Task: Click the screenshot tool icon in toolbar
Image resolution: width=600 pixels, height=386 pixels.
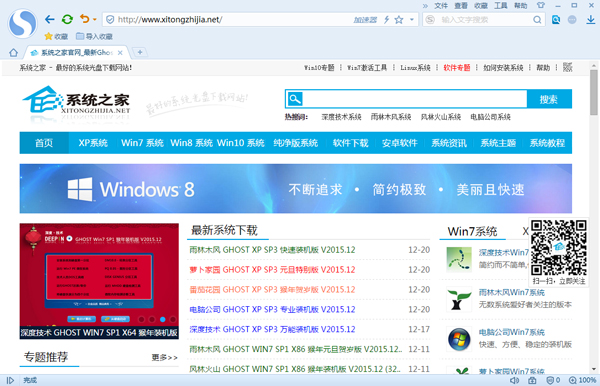Action: (556, 20)
